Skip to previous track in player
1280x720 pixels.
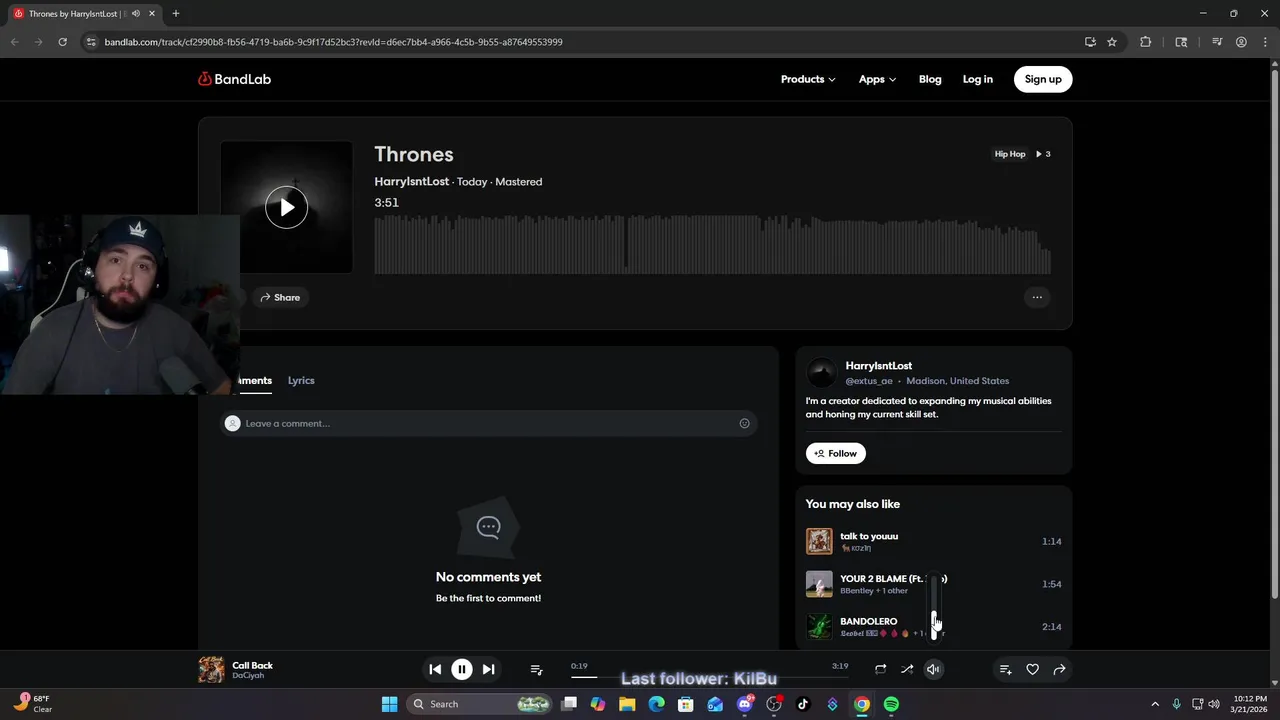coord(435,669)
